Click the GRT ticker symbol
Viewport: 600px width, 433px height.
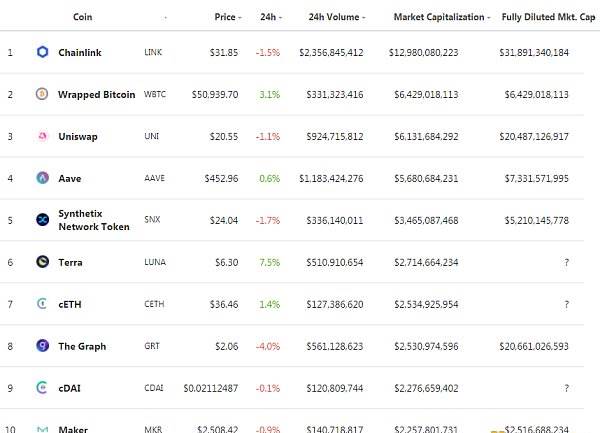click(152, 346)
